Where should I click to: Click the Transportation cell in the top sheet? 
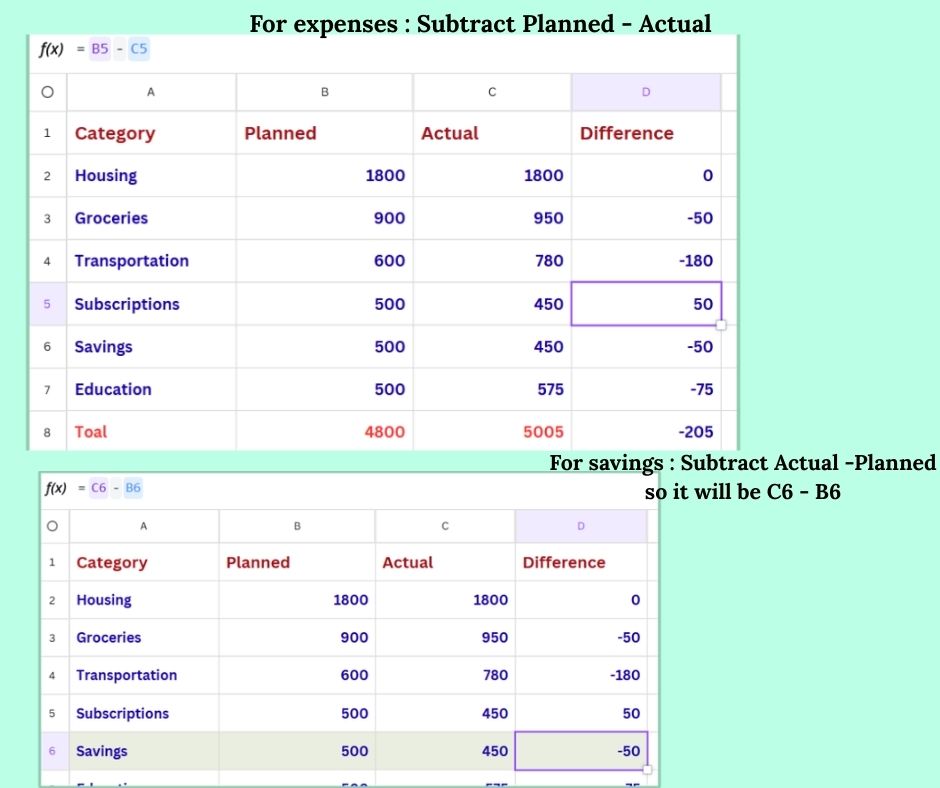151,261
